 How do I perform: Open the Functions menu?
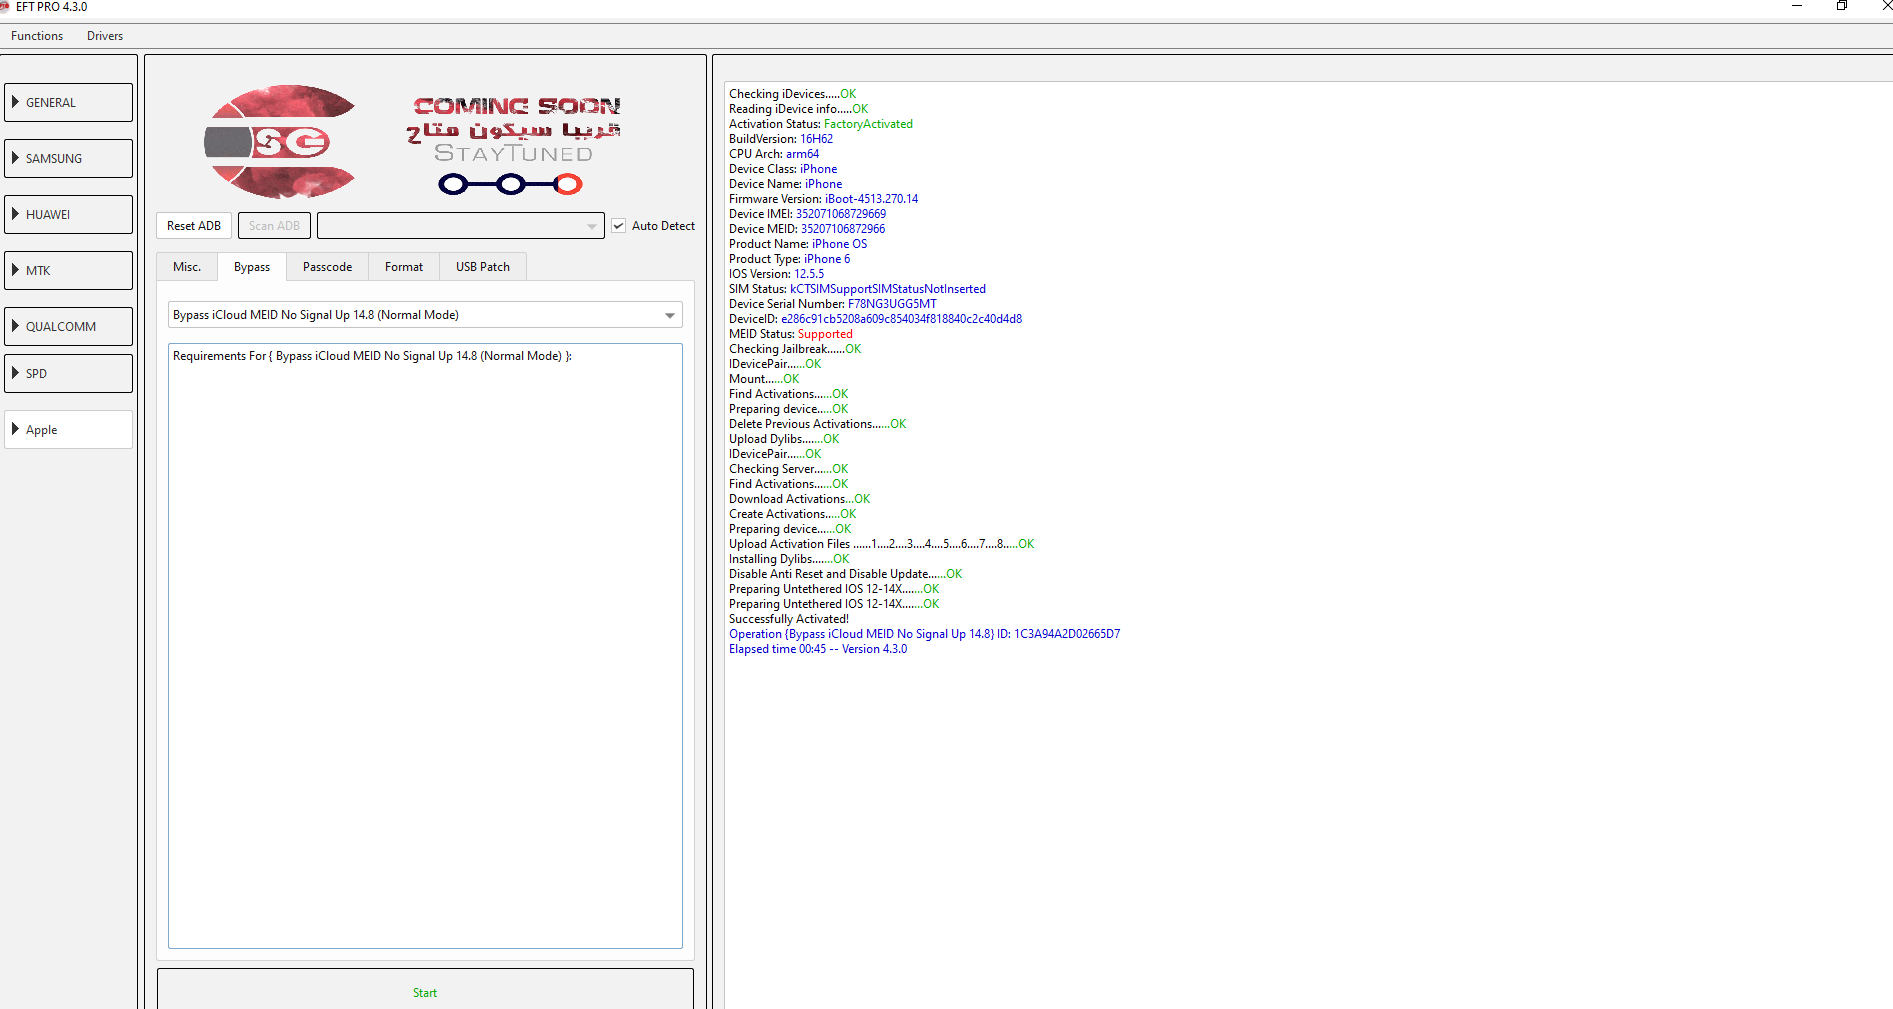point(37,36)
